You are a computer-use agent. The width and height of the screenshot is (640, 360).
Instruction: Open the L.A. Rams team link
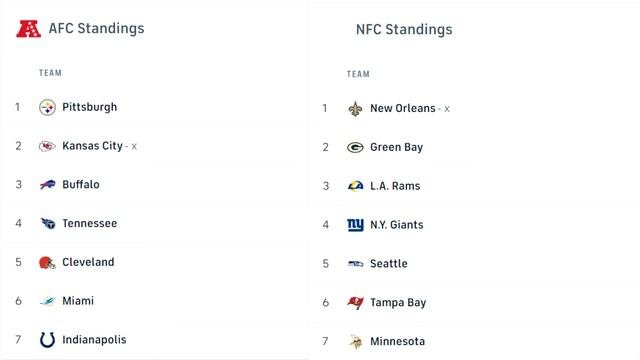pyautogui.click(x=395, y=186)
